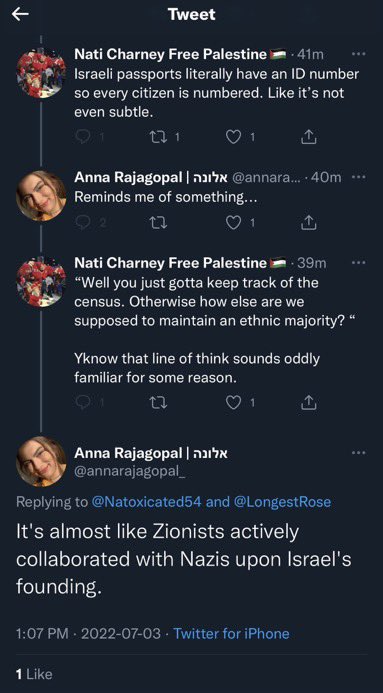Screen dimensions: 383x693
Task: View the 1 Like list
Action: tap(34, 674)
